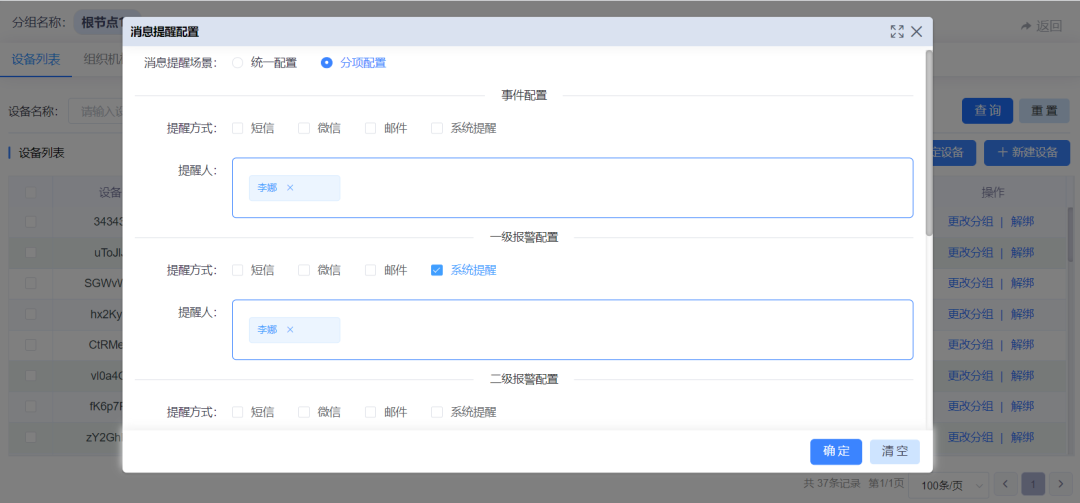Enable 短信 checkbox under 事件配置
Screen dimensions: 1080x503
(238, 128)
